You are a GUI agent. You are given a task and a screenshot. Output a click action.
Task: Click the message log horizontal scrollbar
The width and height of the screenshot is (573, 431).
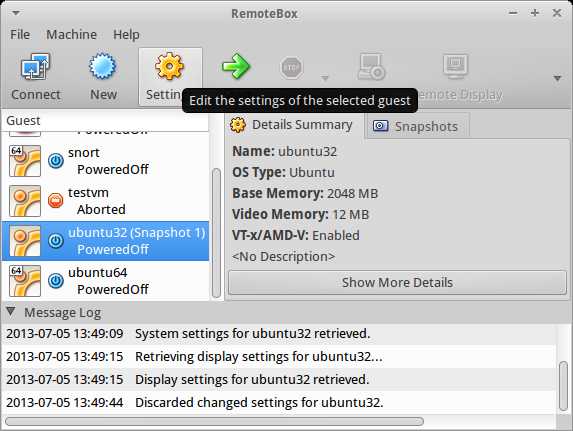(215, 421)
